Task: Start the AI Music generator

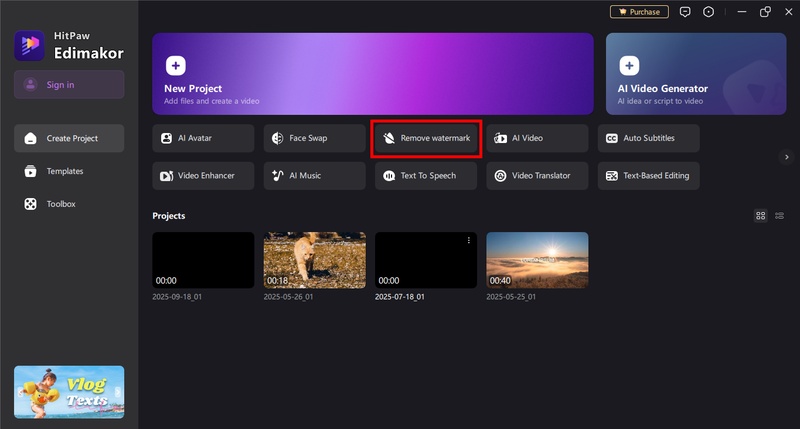Action: (314, 176)
